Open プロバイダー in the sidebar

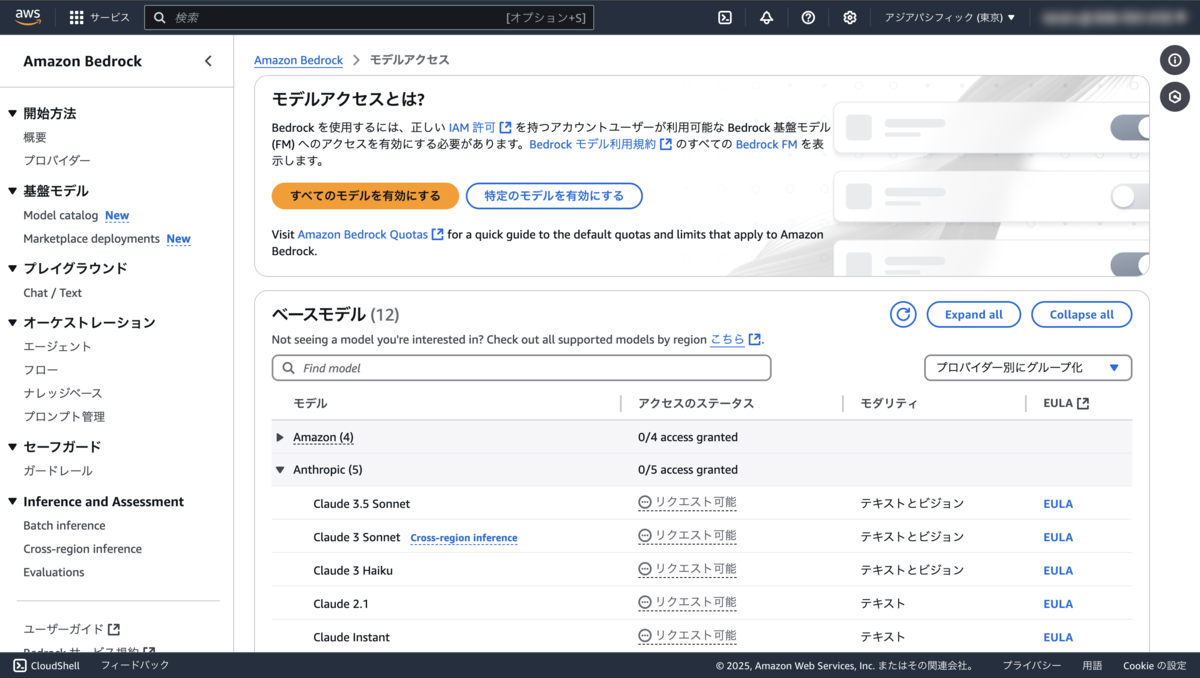coord(57,160)
